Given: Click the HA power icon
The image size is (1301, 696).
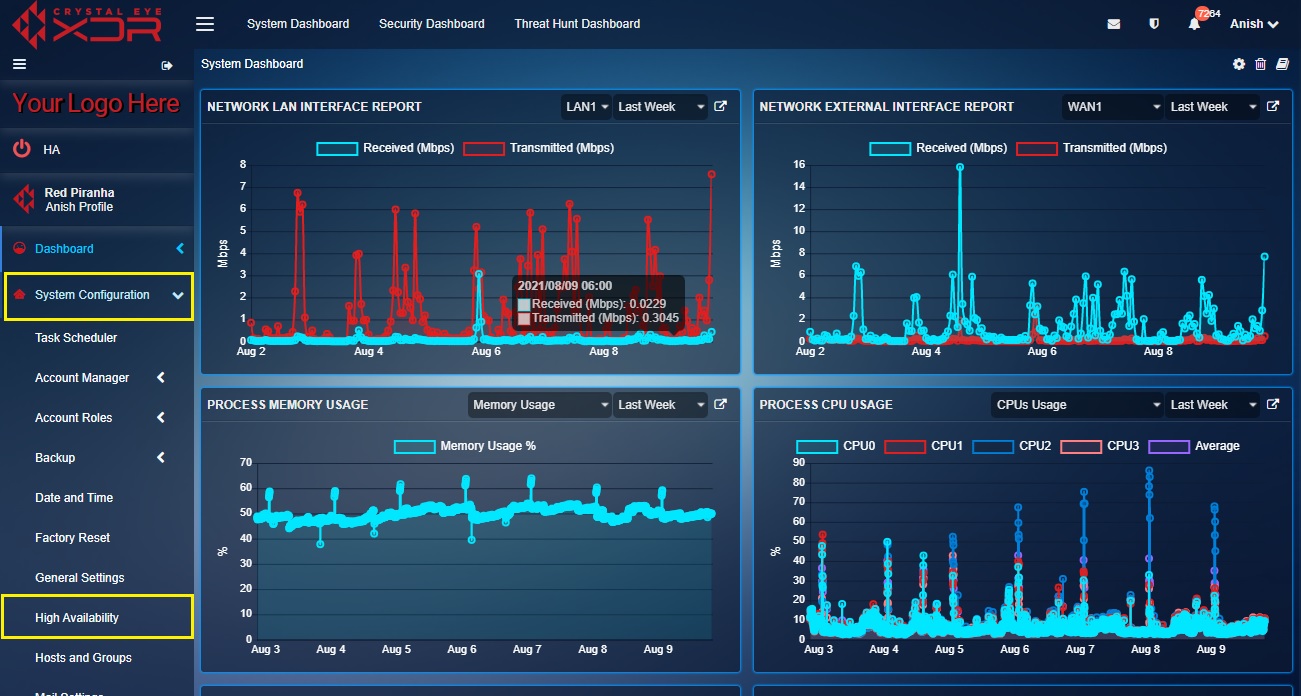Looking at the screenshot, I should (22, 149).
